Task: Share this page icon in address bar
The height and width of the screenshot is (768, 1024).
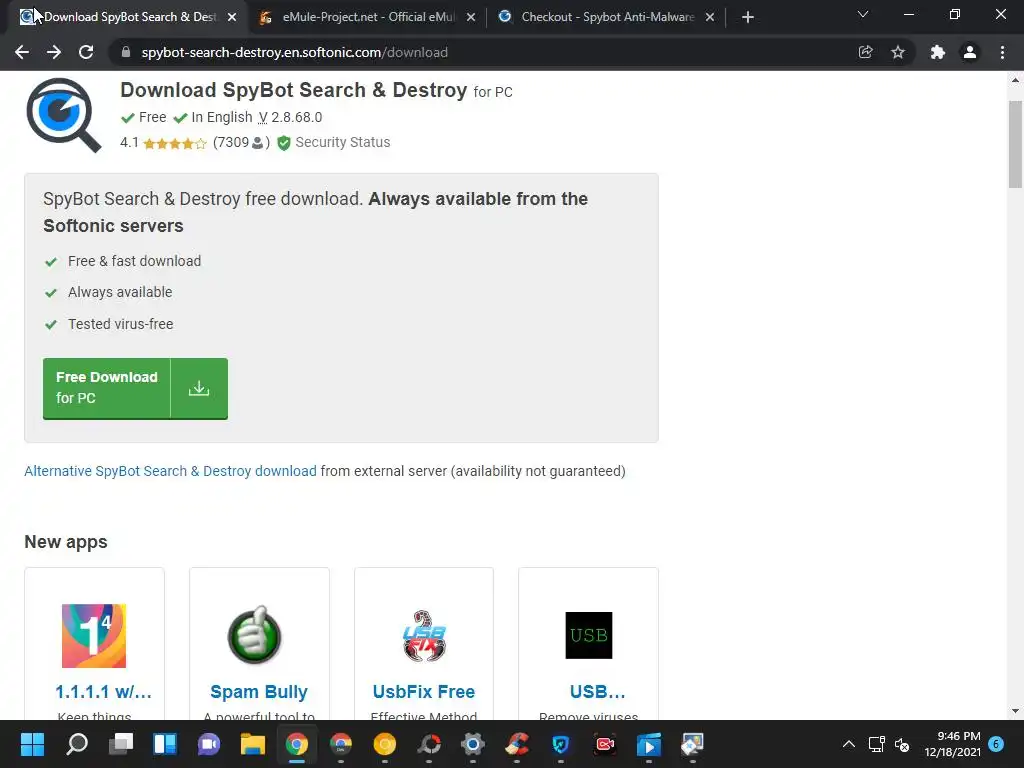Action: tap(865, 52)
